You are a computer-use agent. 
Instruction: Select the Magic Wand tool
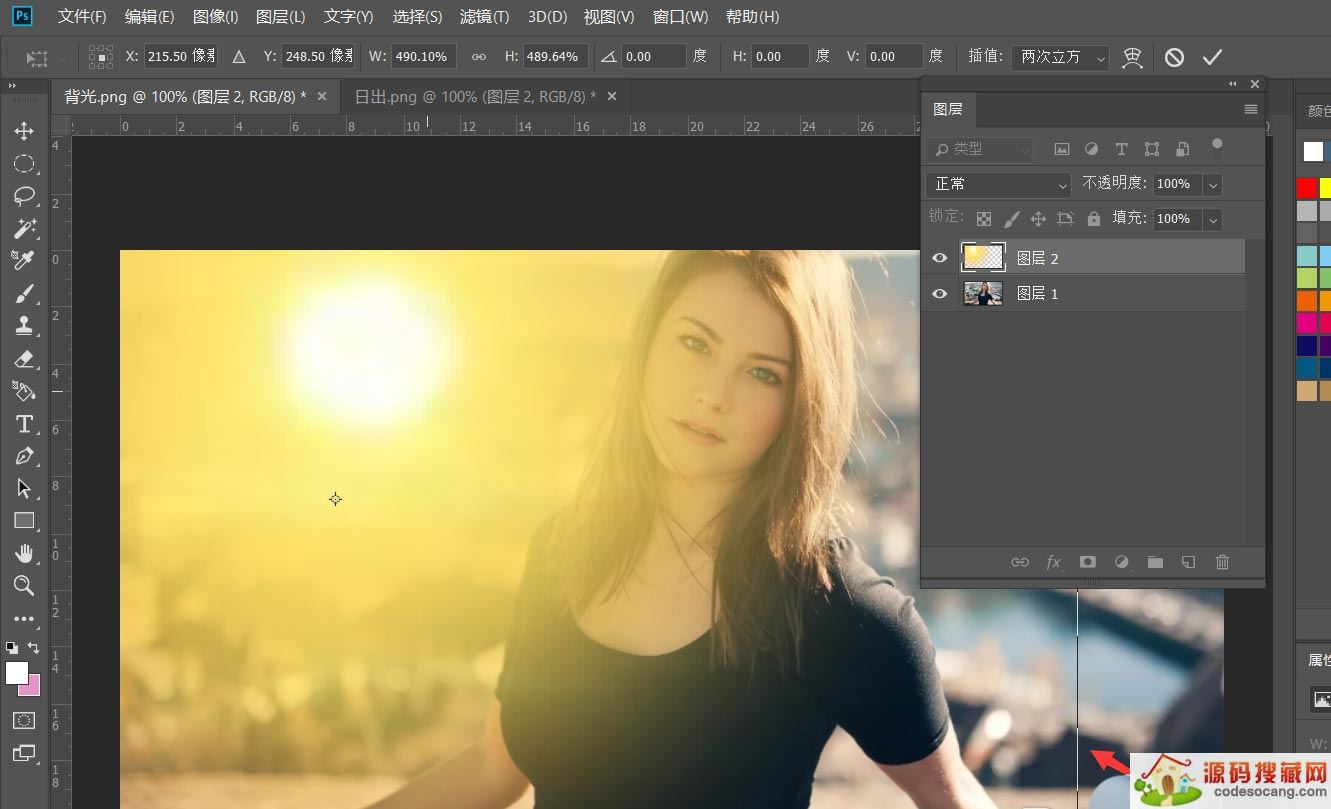click(24, 229)
